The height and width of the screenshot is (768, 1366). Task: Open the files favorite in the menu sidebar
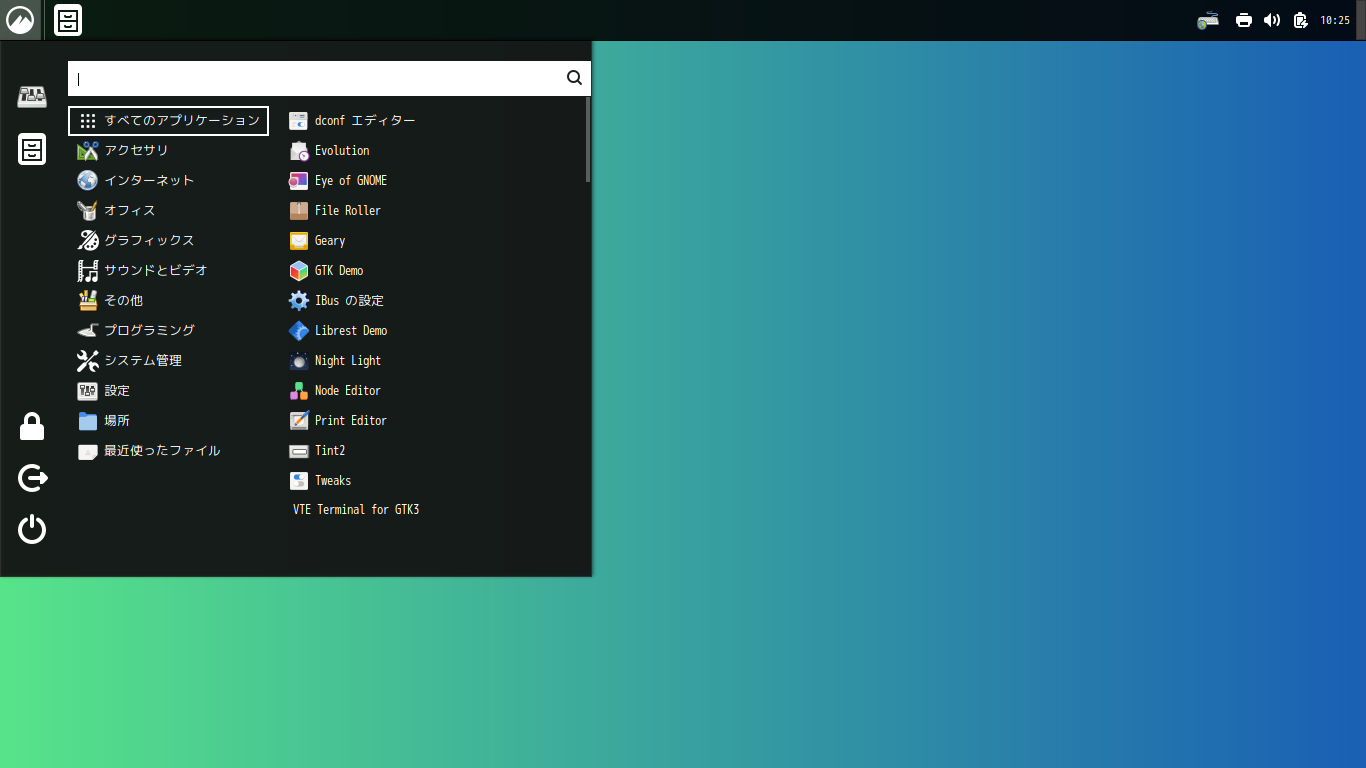click(32, 149)
